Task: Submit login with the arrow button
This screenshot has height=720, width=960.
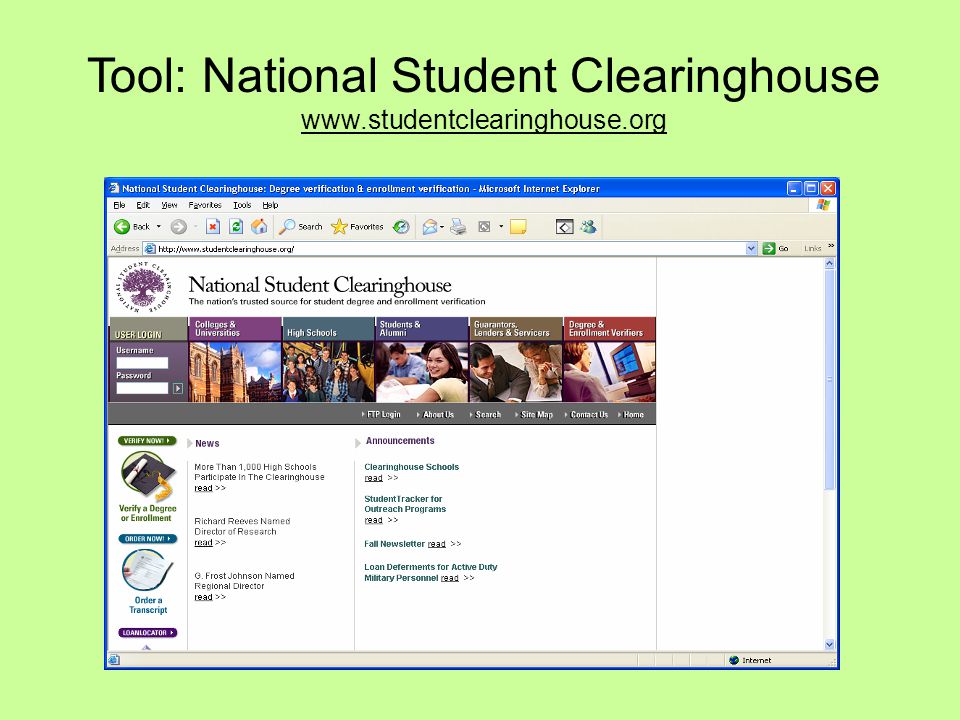Action: (178, 388)
